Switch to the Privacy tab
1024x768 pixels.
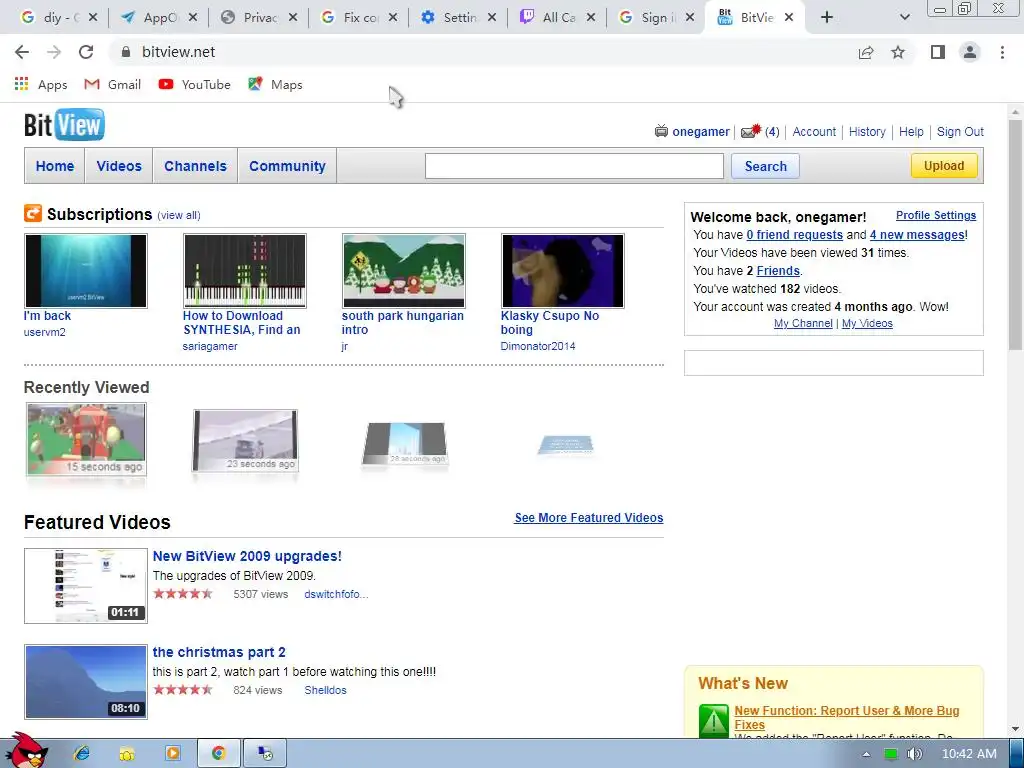point(259,18)
